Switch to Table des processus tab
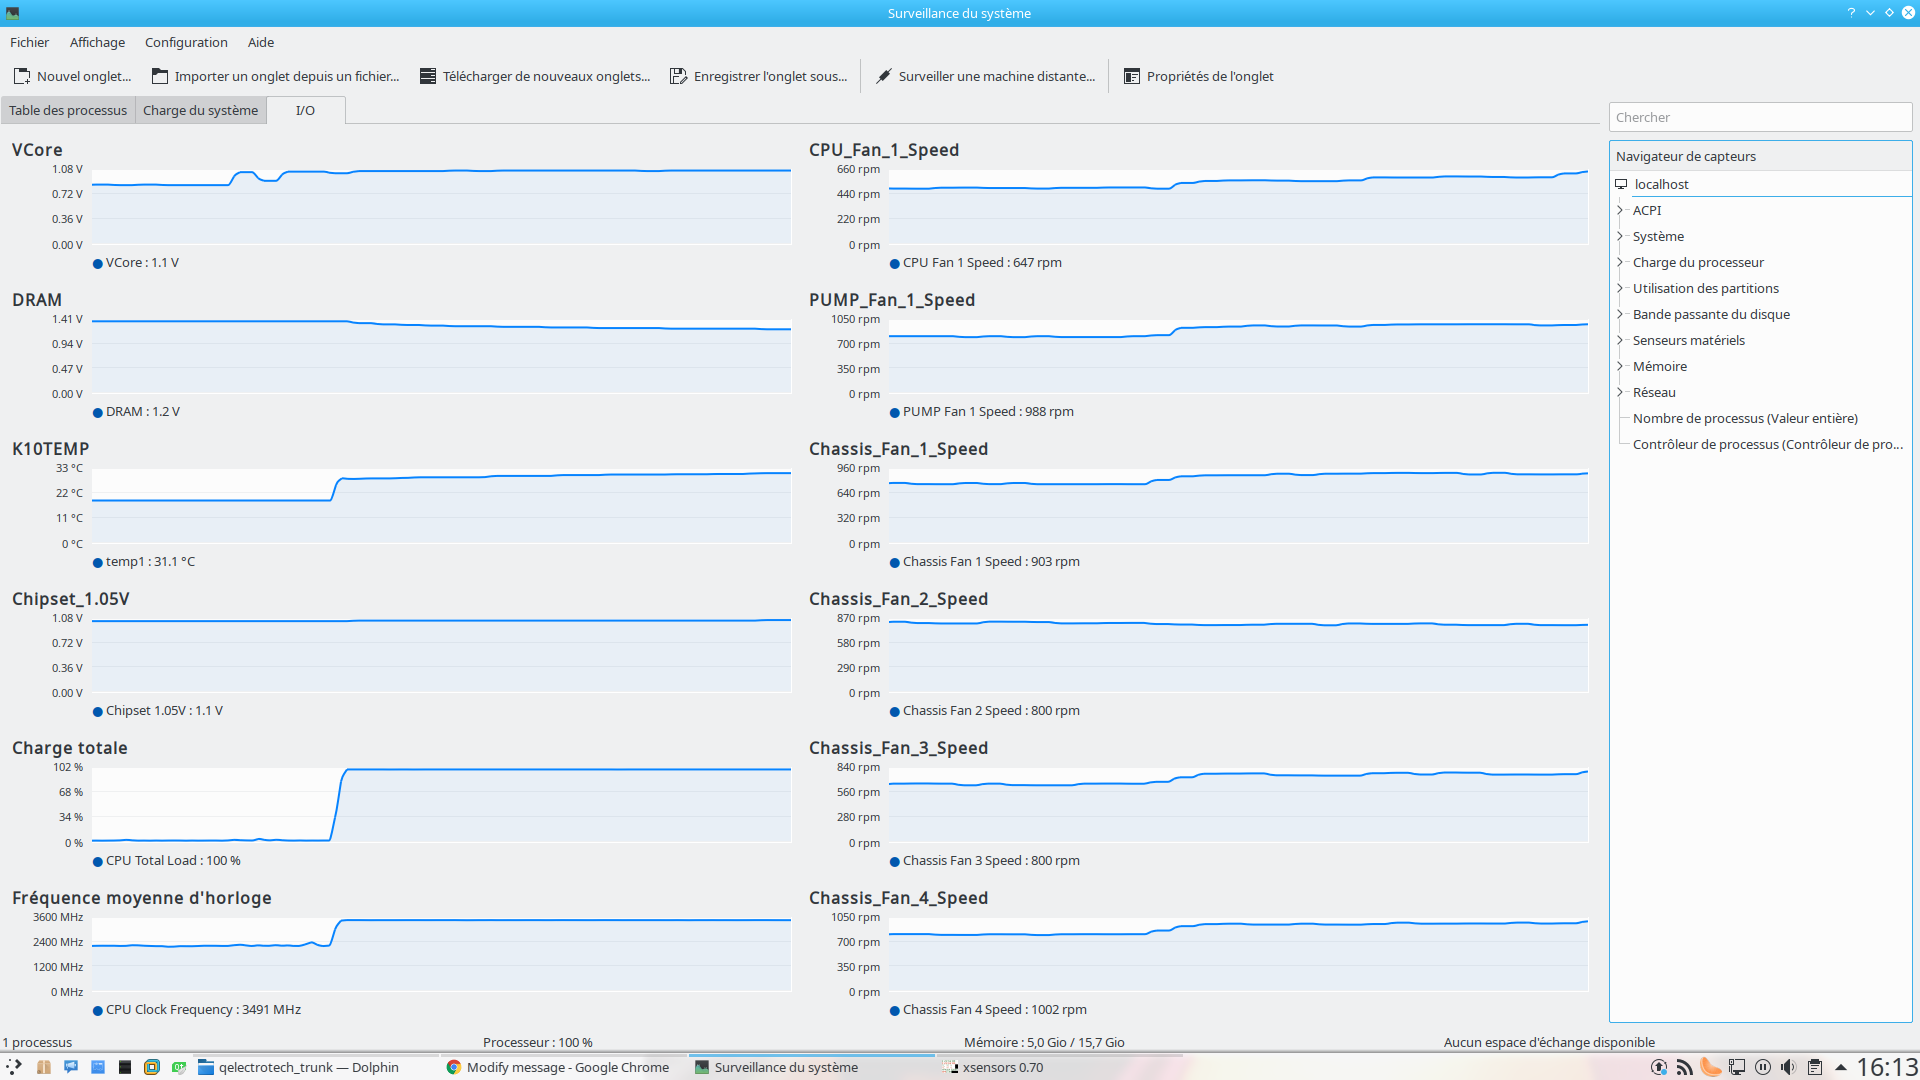 [x=68, y=110]
